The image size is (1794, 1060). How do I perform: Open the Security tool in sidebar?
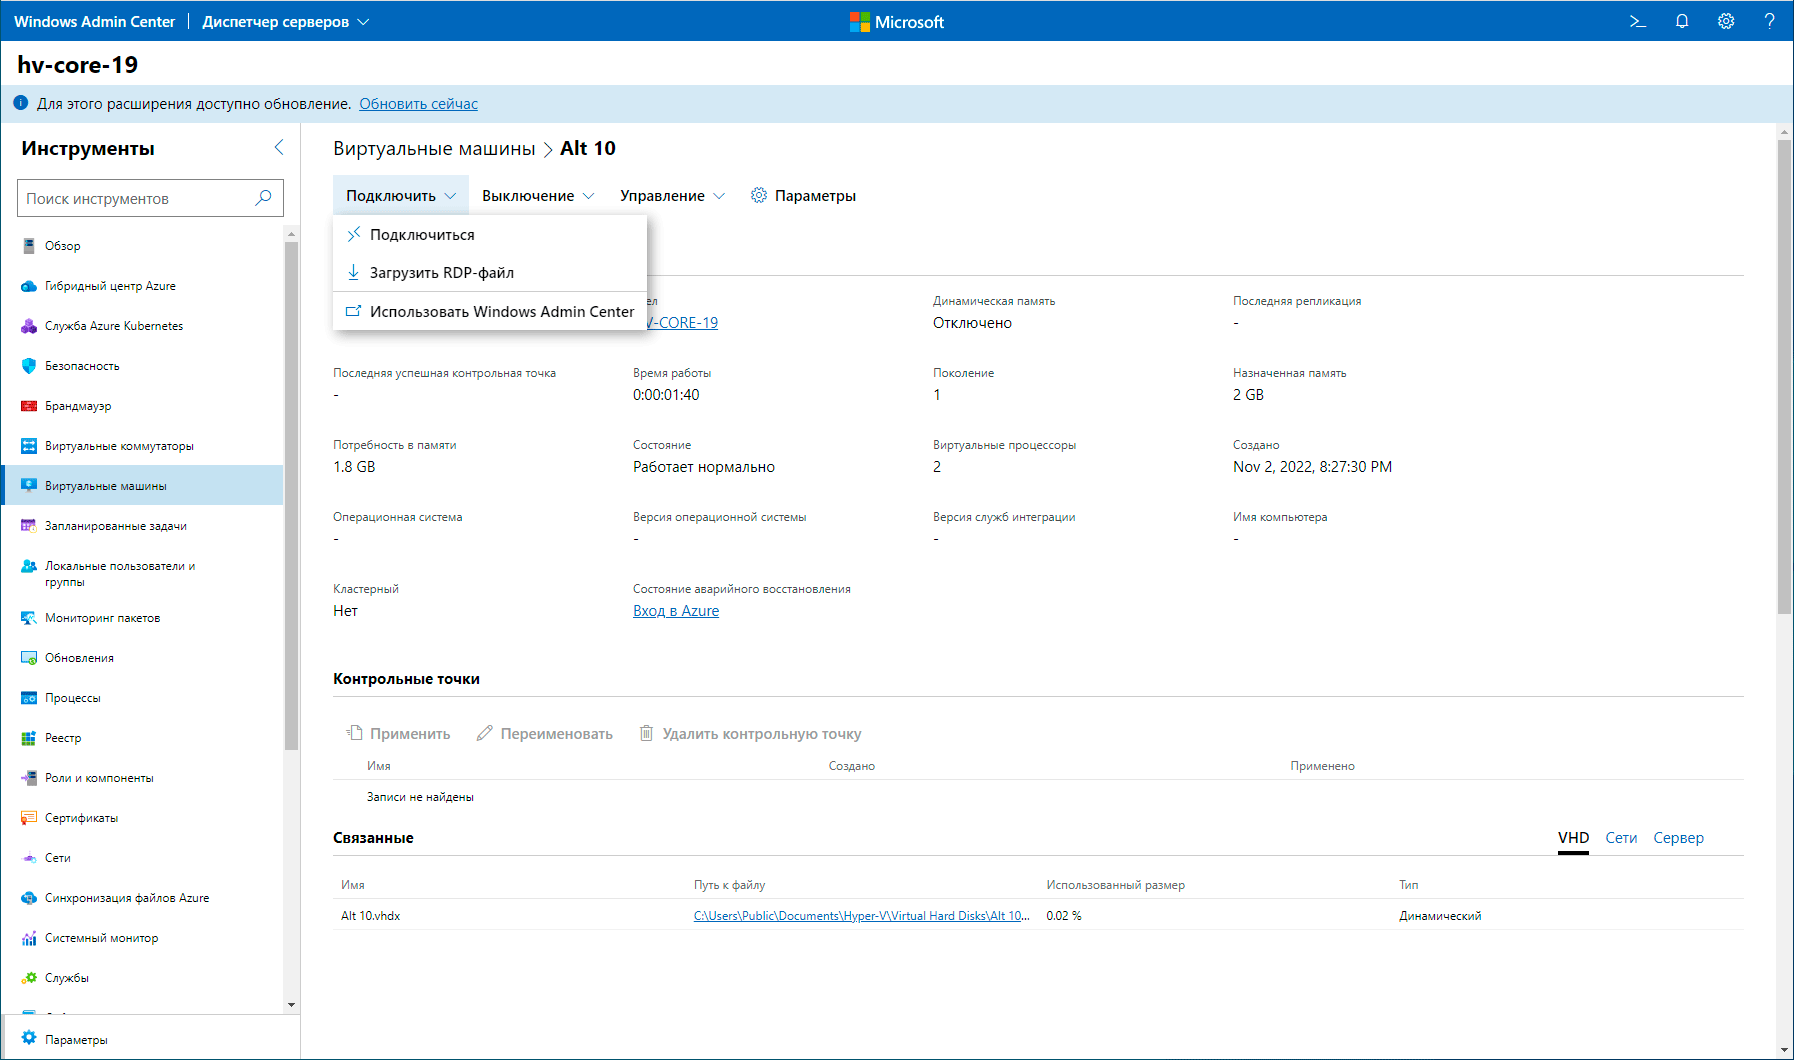(x=82, y=366)
